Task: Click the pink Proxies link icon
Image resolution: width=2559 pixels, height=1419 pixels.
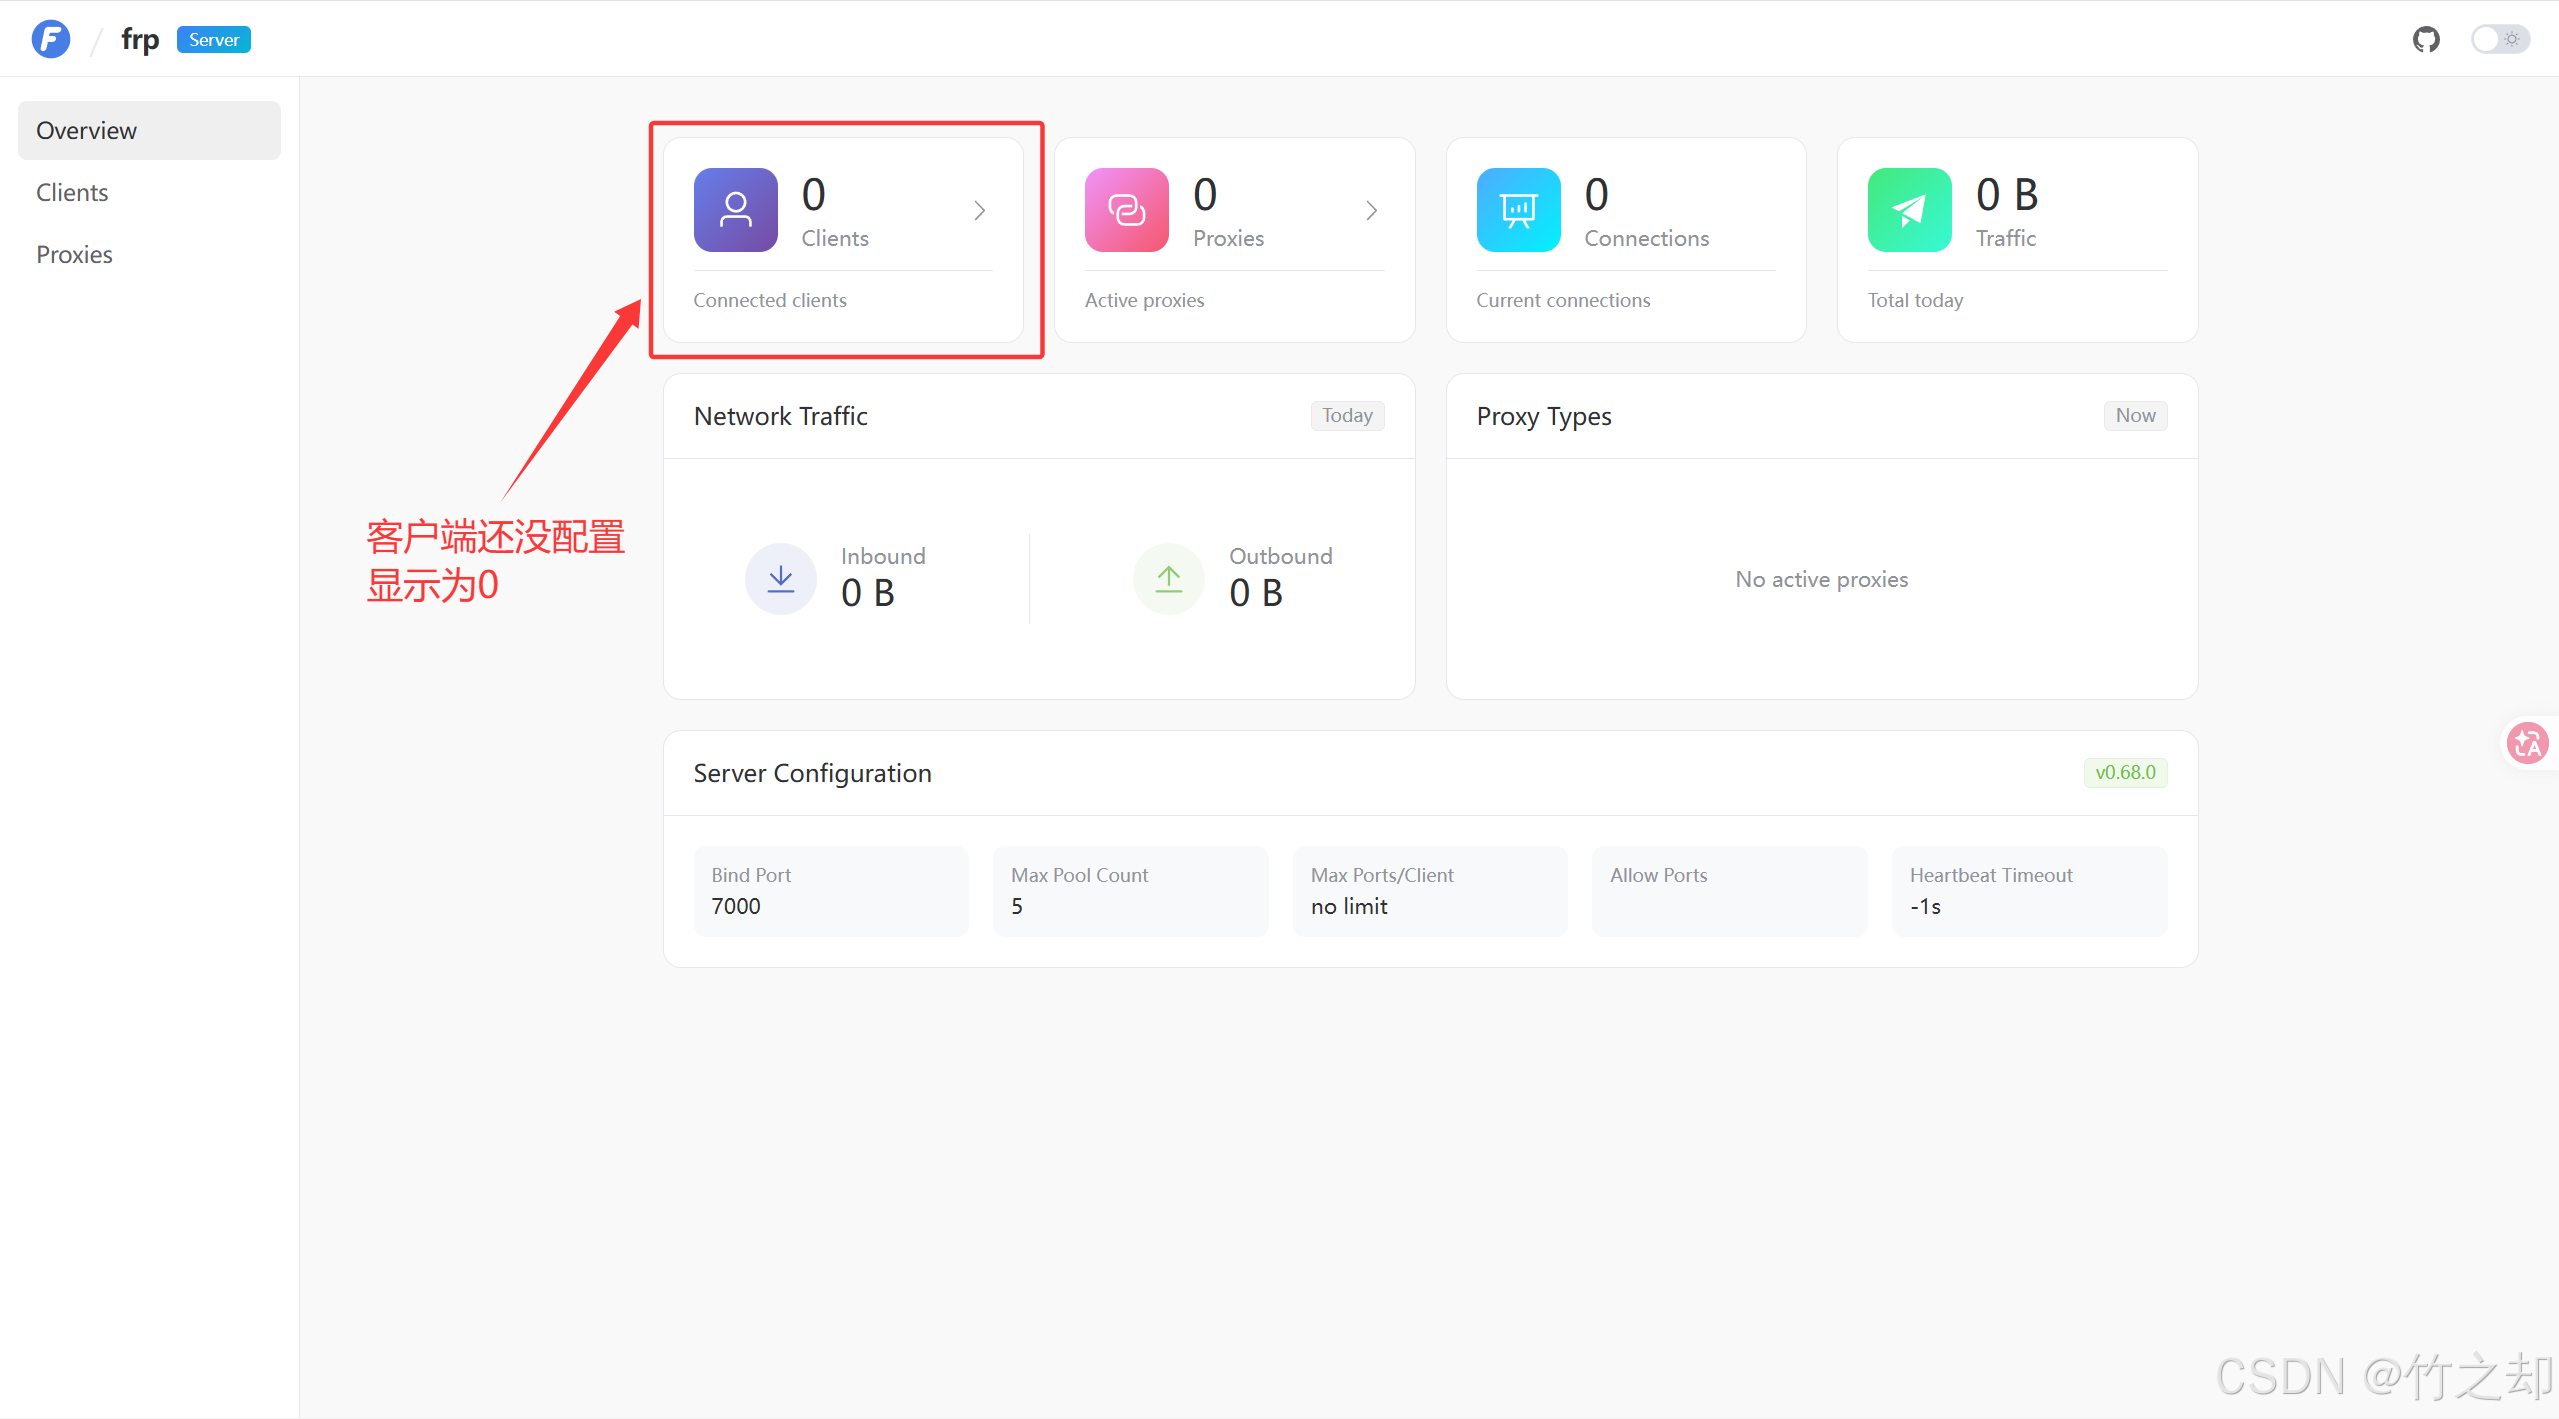Action: 1126,210
